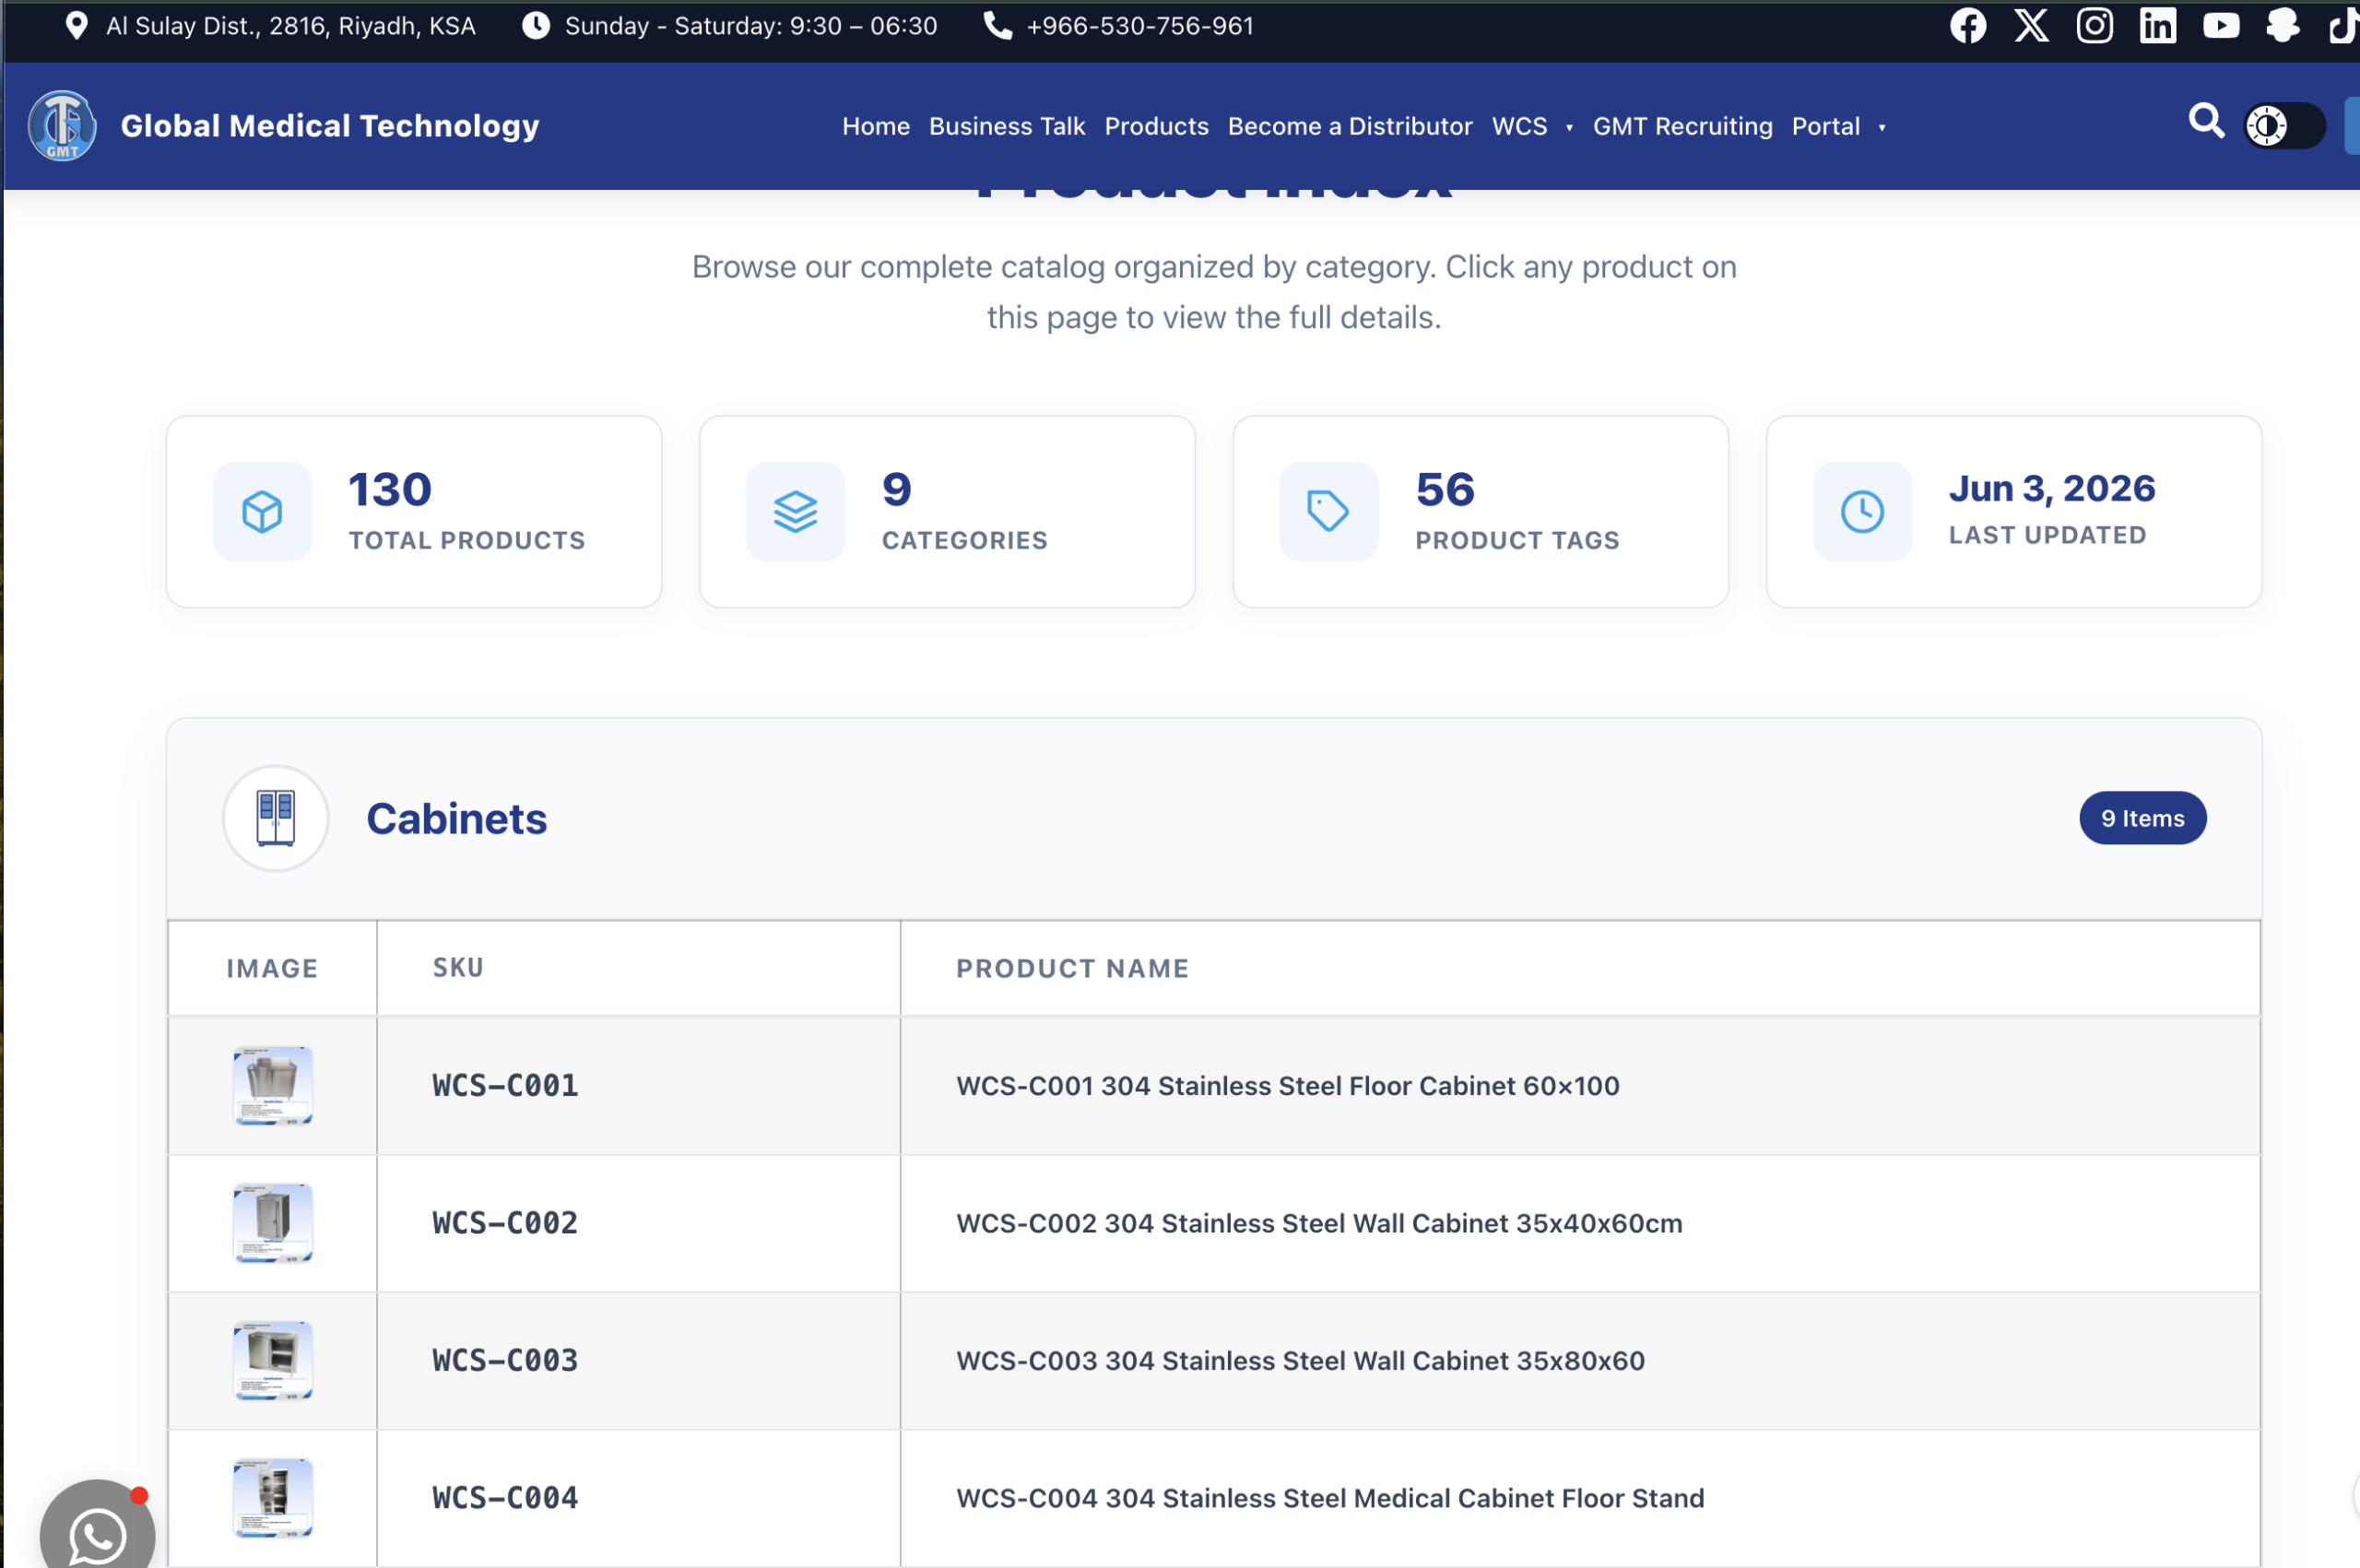Click the WCS-C003 product thumbnail
This screenshot has width=2360, height=1568.
point(272,1361)
